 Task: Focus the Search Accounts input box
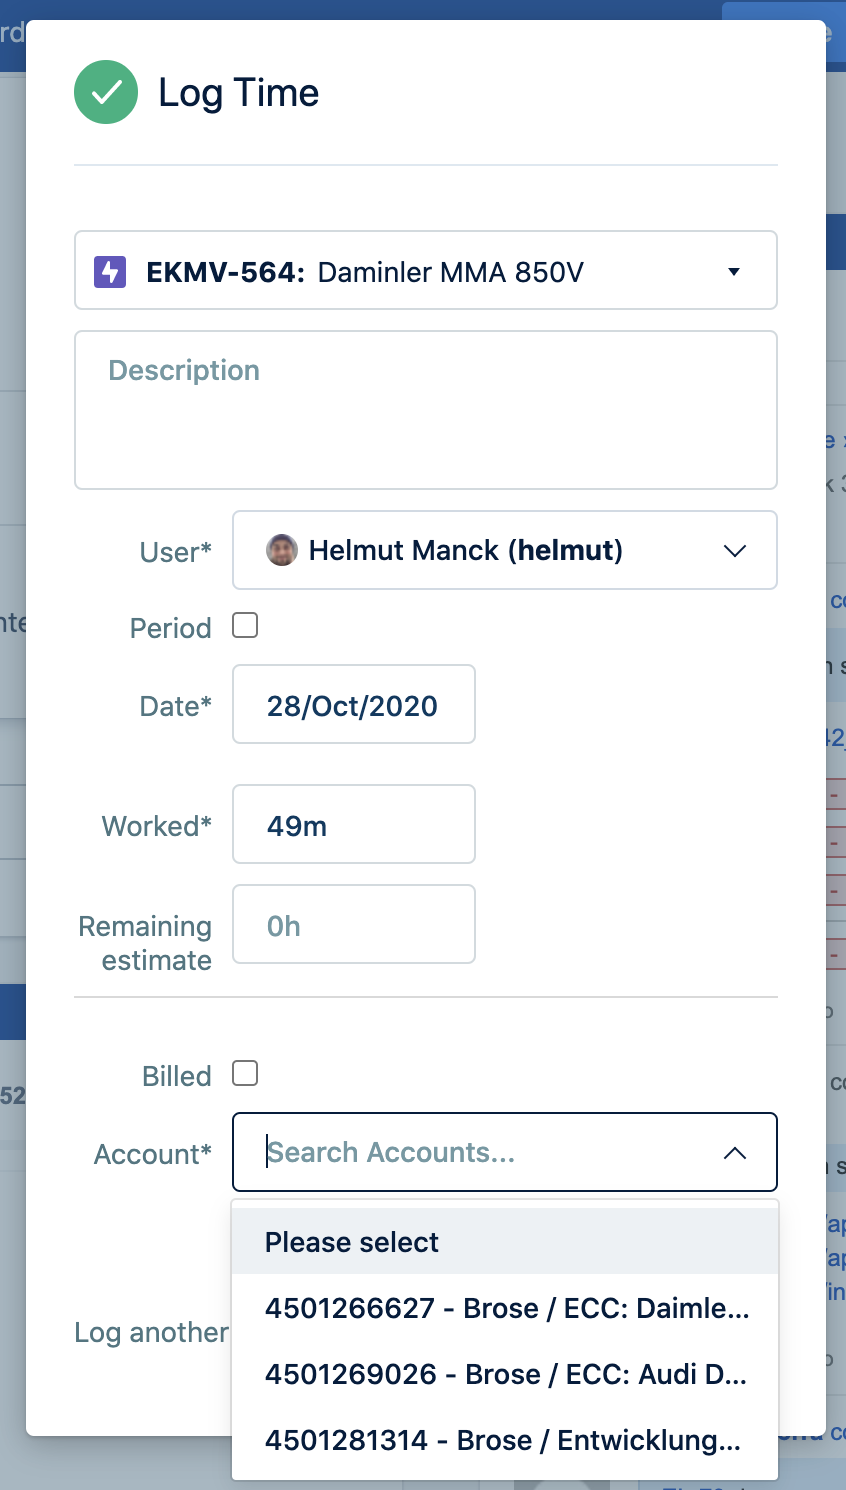tap(480, 1153)
